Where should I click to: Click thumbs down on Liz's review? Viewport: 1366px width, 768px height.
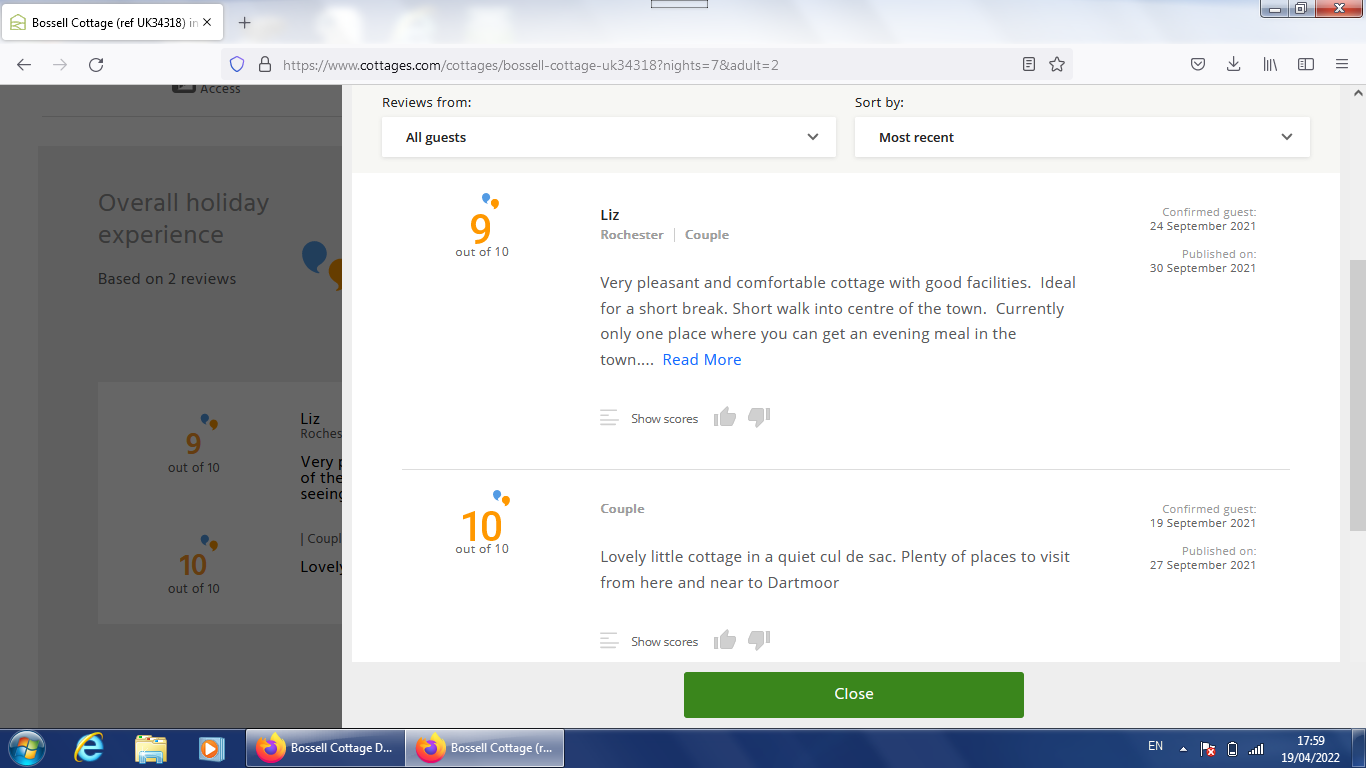(759, 418)
